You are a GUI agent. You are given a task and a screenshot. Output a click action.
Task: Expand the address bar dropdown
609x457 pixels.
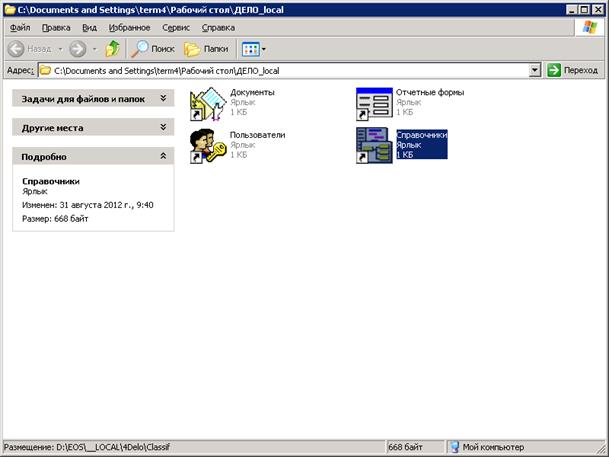pyautogui.click(x=535, y=70)
